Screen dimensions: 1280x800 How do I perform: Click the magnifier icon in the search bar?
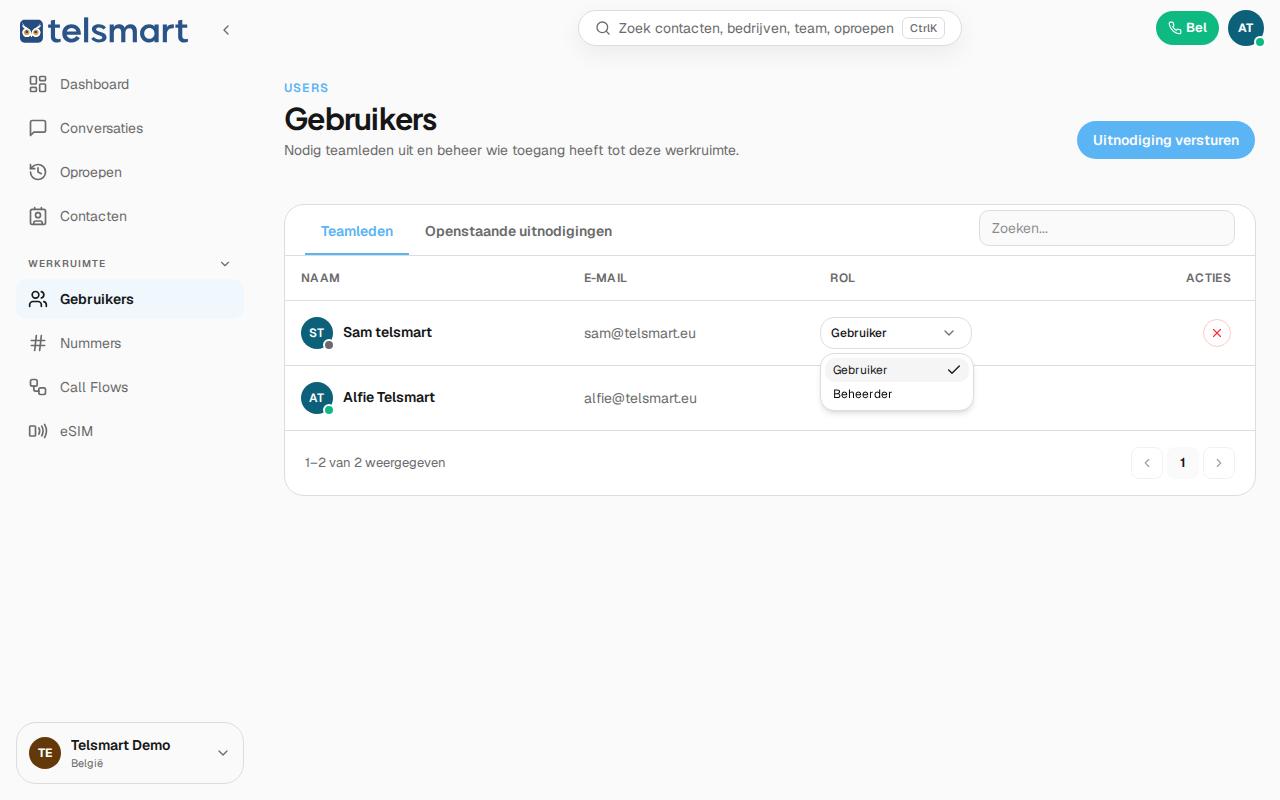point(603,28)
